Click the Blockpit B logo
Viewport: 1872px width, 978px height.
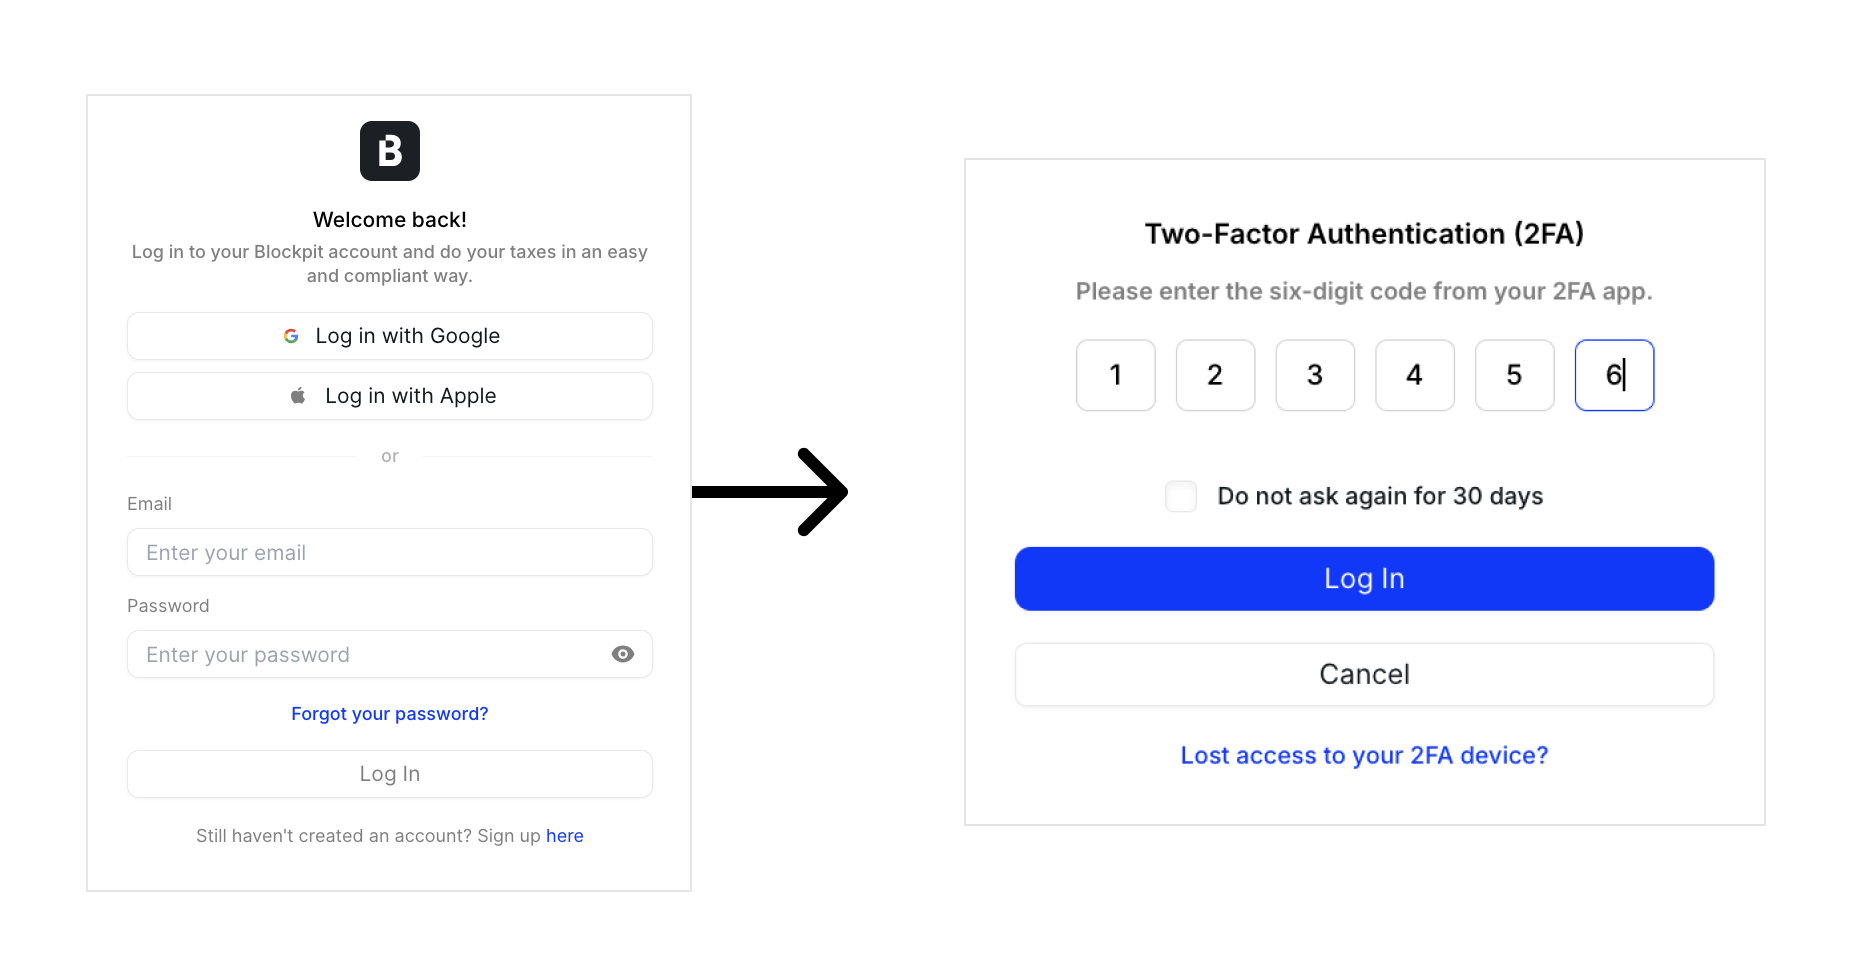390,151
